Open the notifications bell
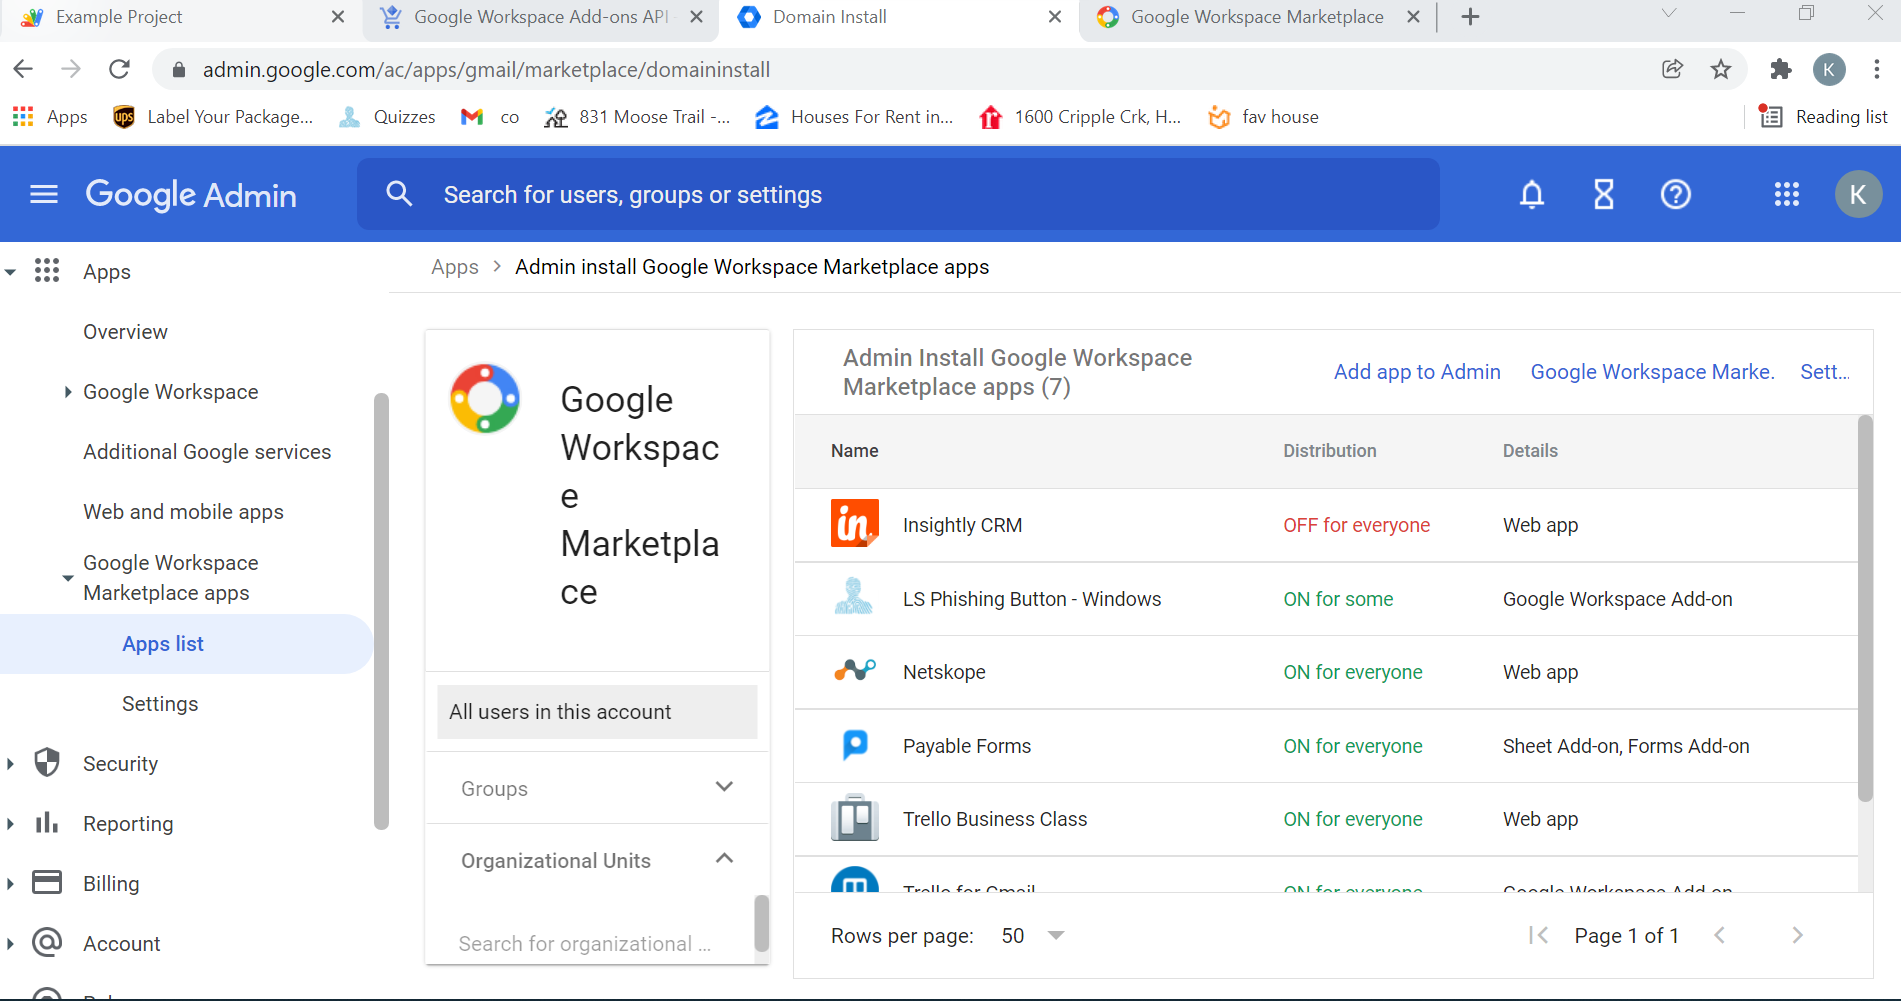 pyautogui.click(x=1532, y=194)
